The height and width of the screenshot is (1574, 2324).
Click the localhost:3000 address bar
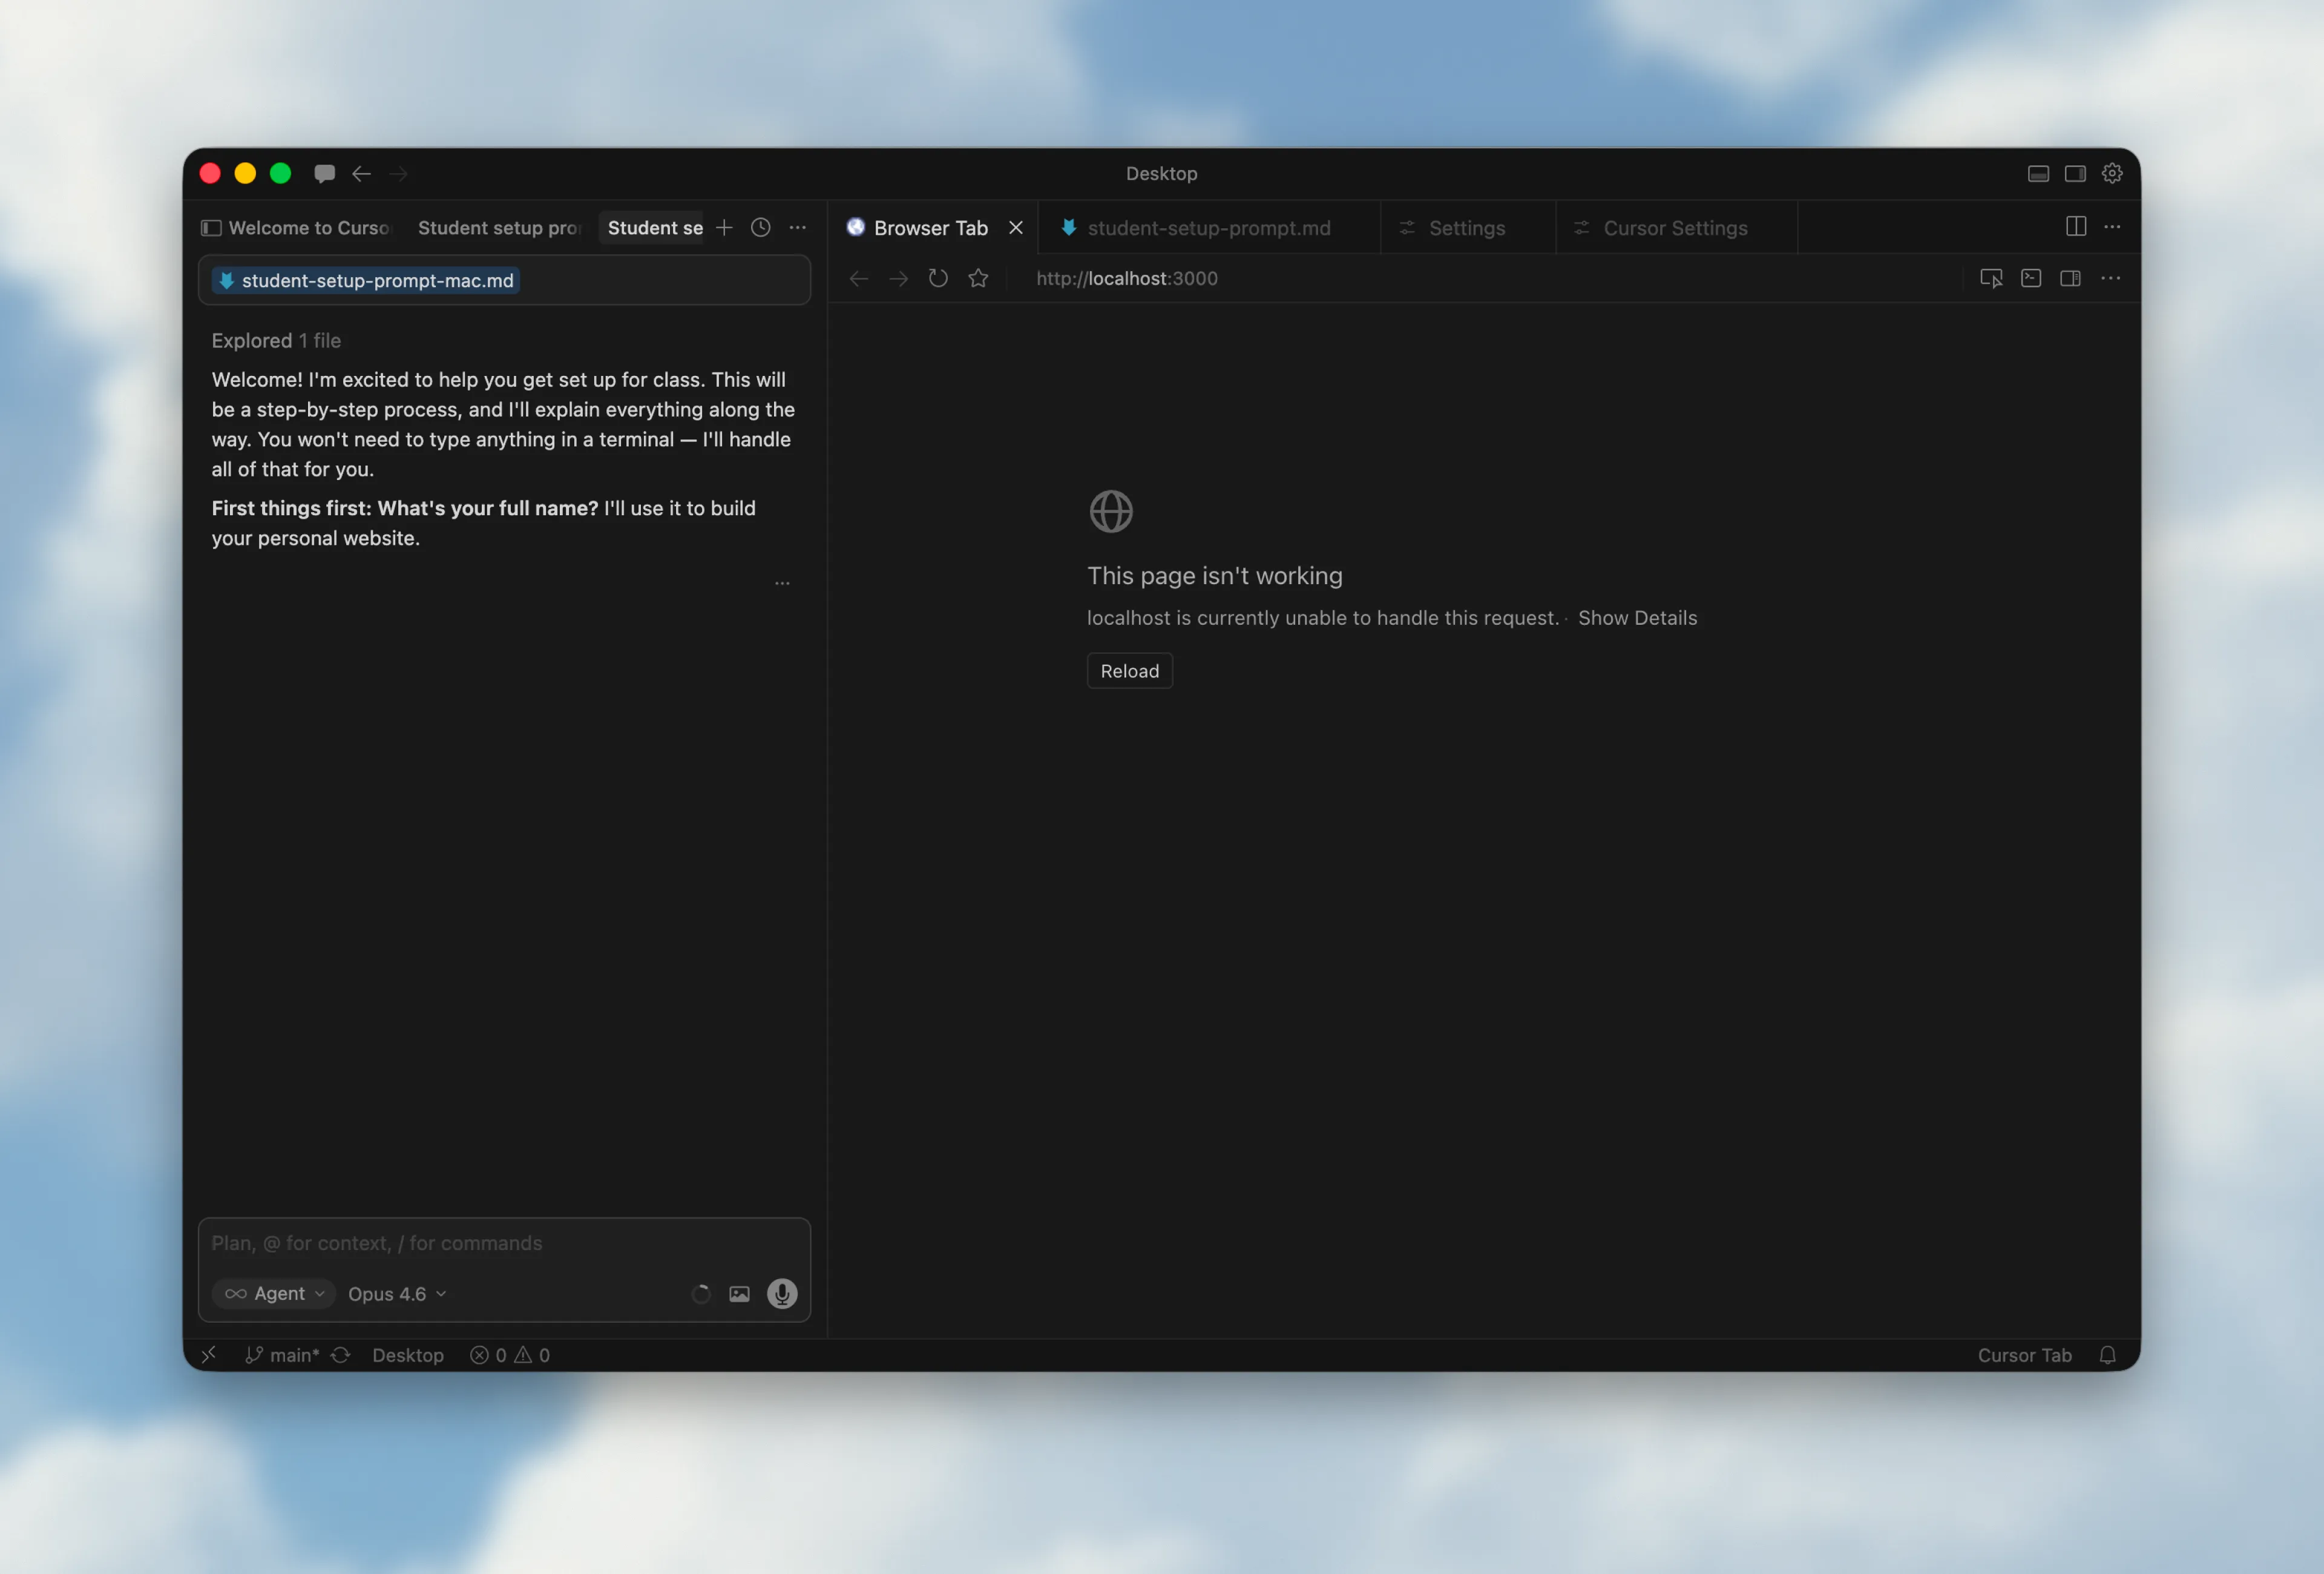tap(1127, 279)
